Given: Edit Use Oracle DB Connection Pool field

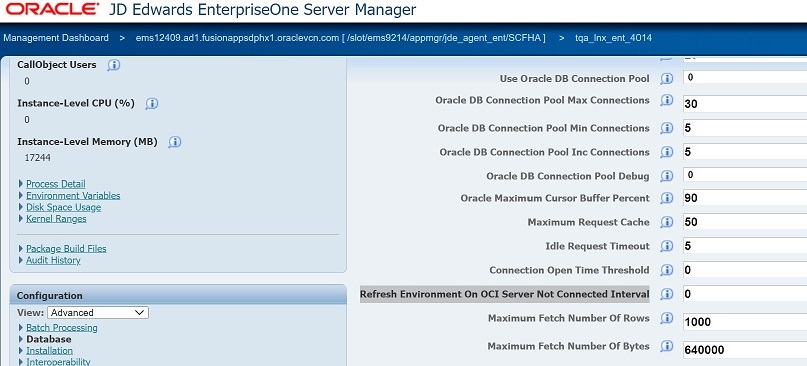Looking at the screenshot, I should [745, 77].
